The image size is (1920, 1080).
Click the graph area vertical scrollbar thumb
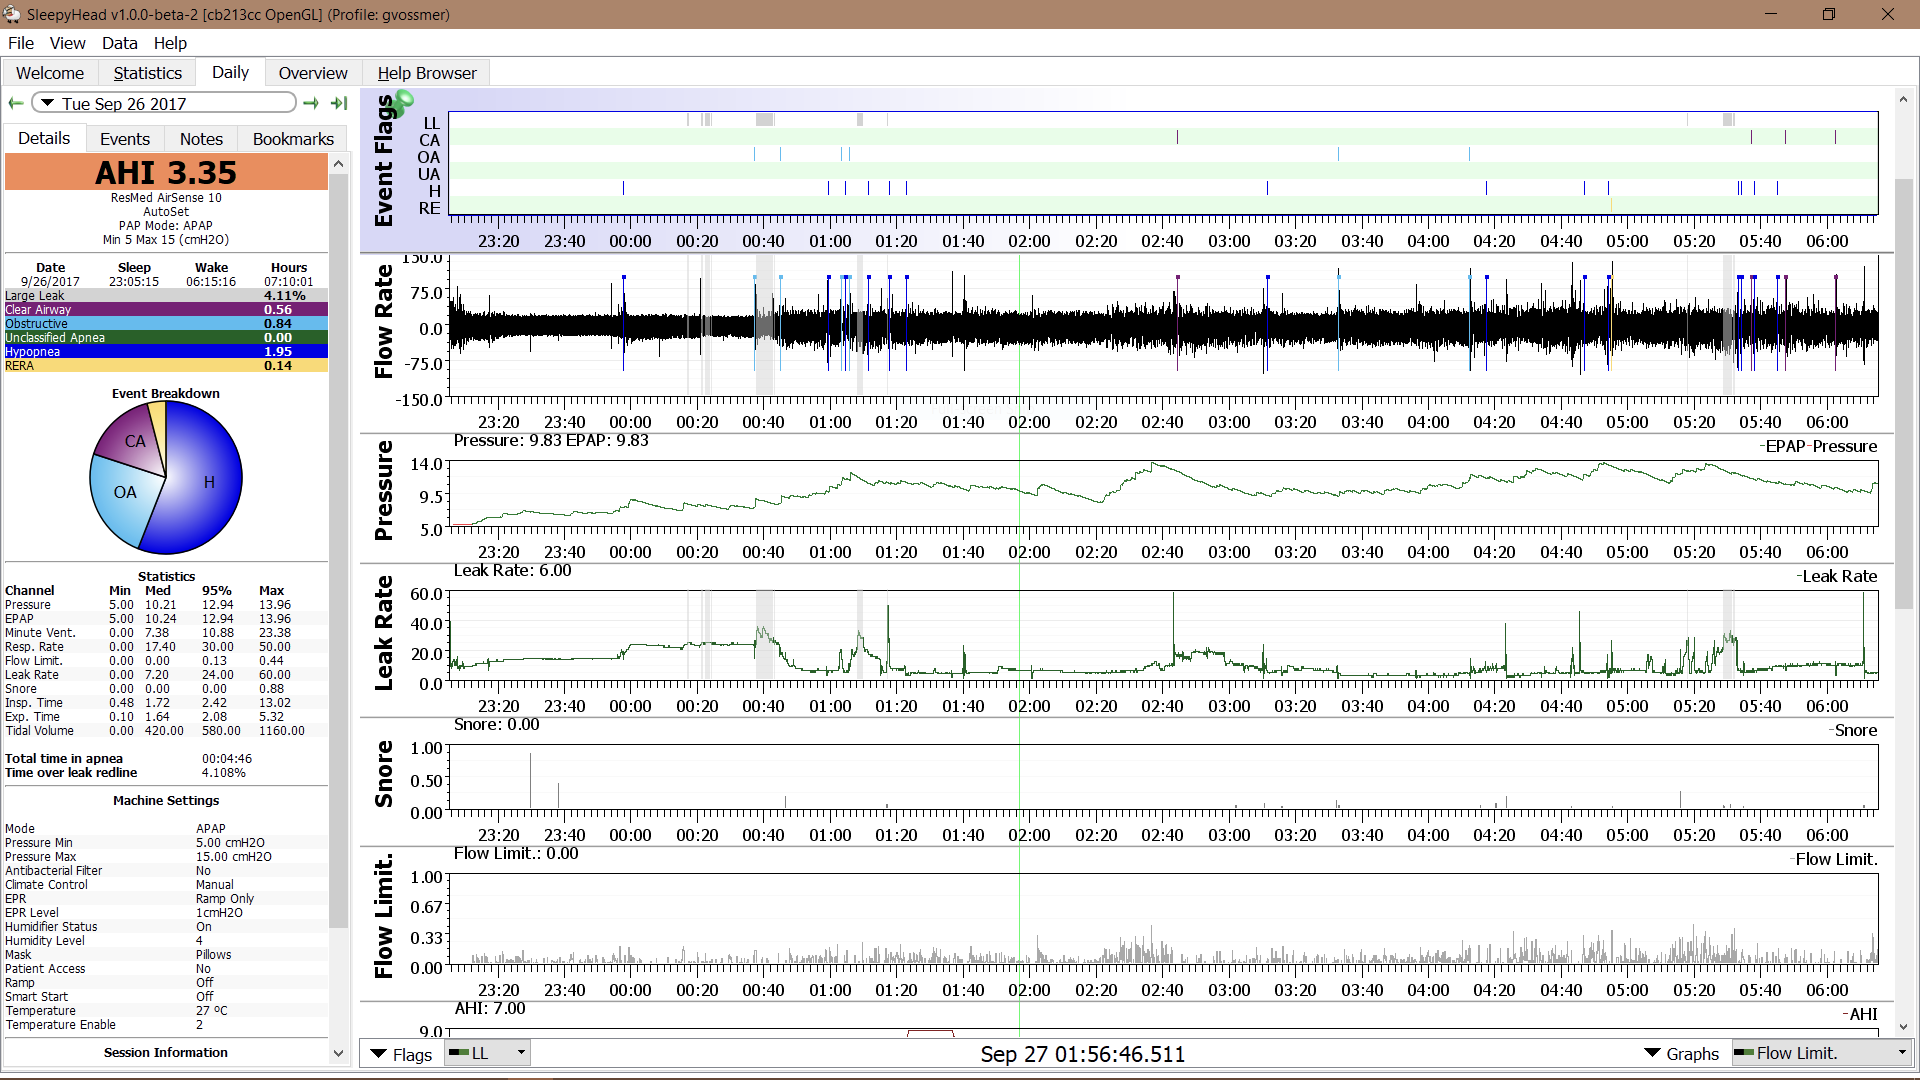click(1903, 394)
